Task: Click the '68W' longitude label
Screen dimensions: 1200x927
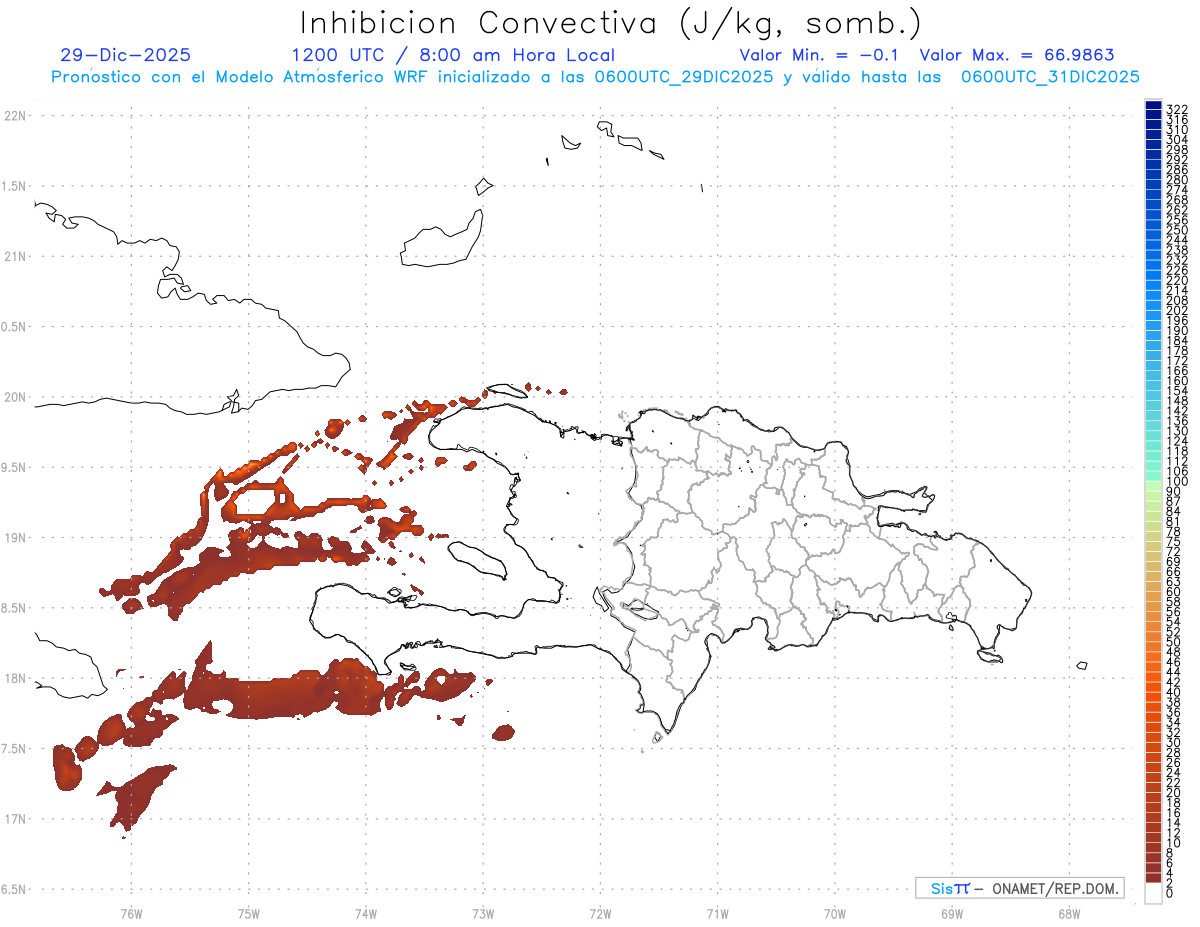Action: (x=1069, y=913)
